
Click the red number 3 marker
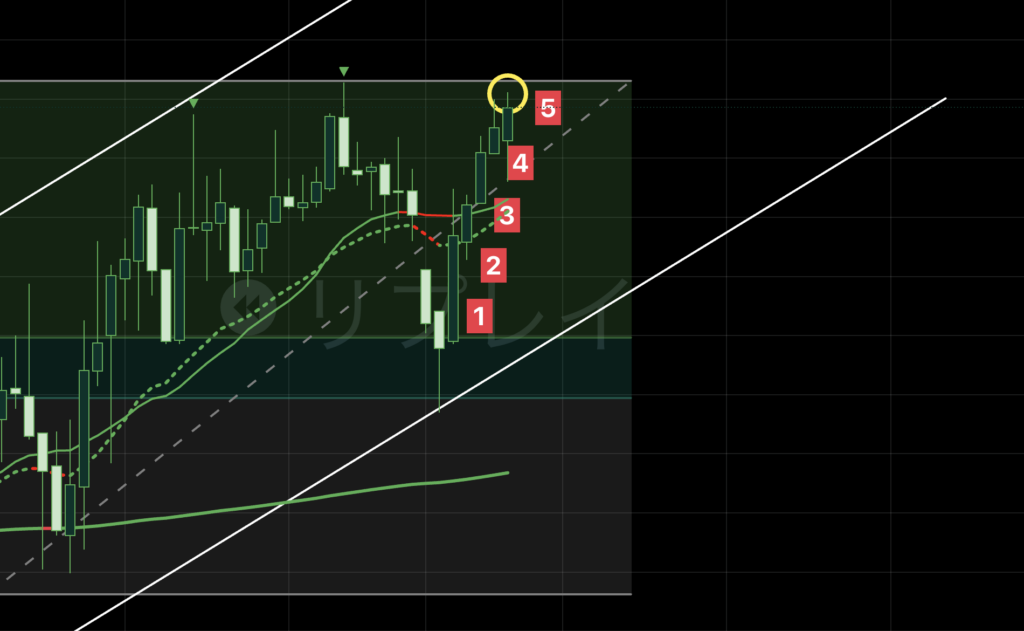point(507,215)
